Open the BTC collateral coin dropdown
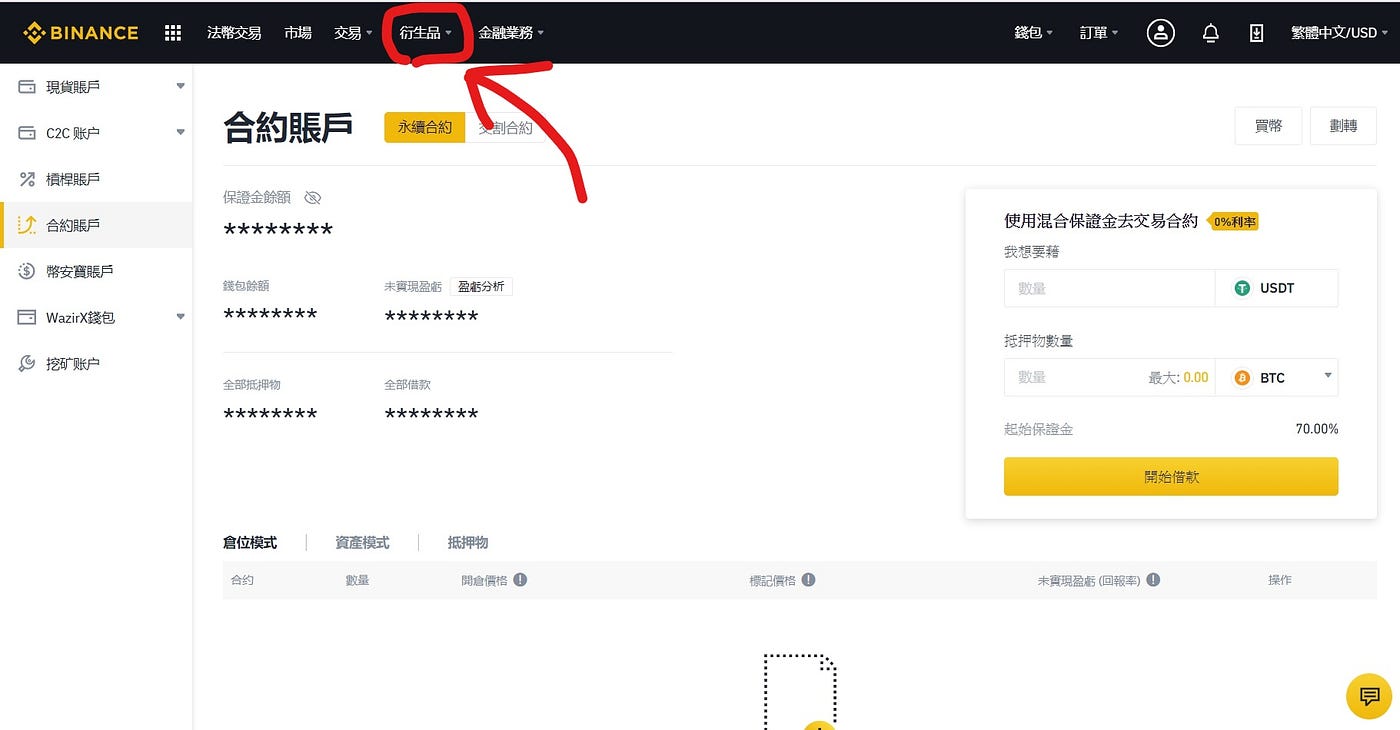 1329,377
